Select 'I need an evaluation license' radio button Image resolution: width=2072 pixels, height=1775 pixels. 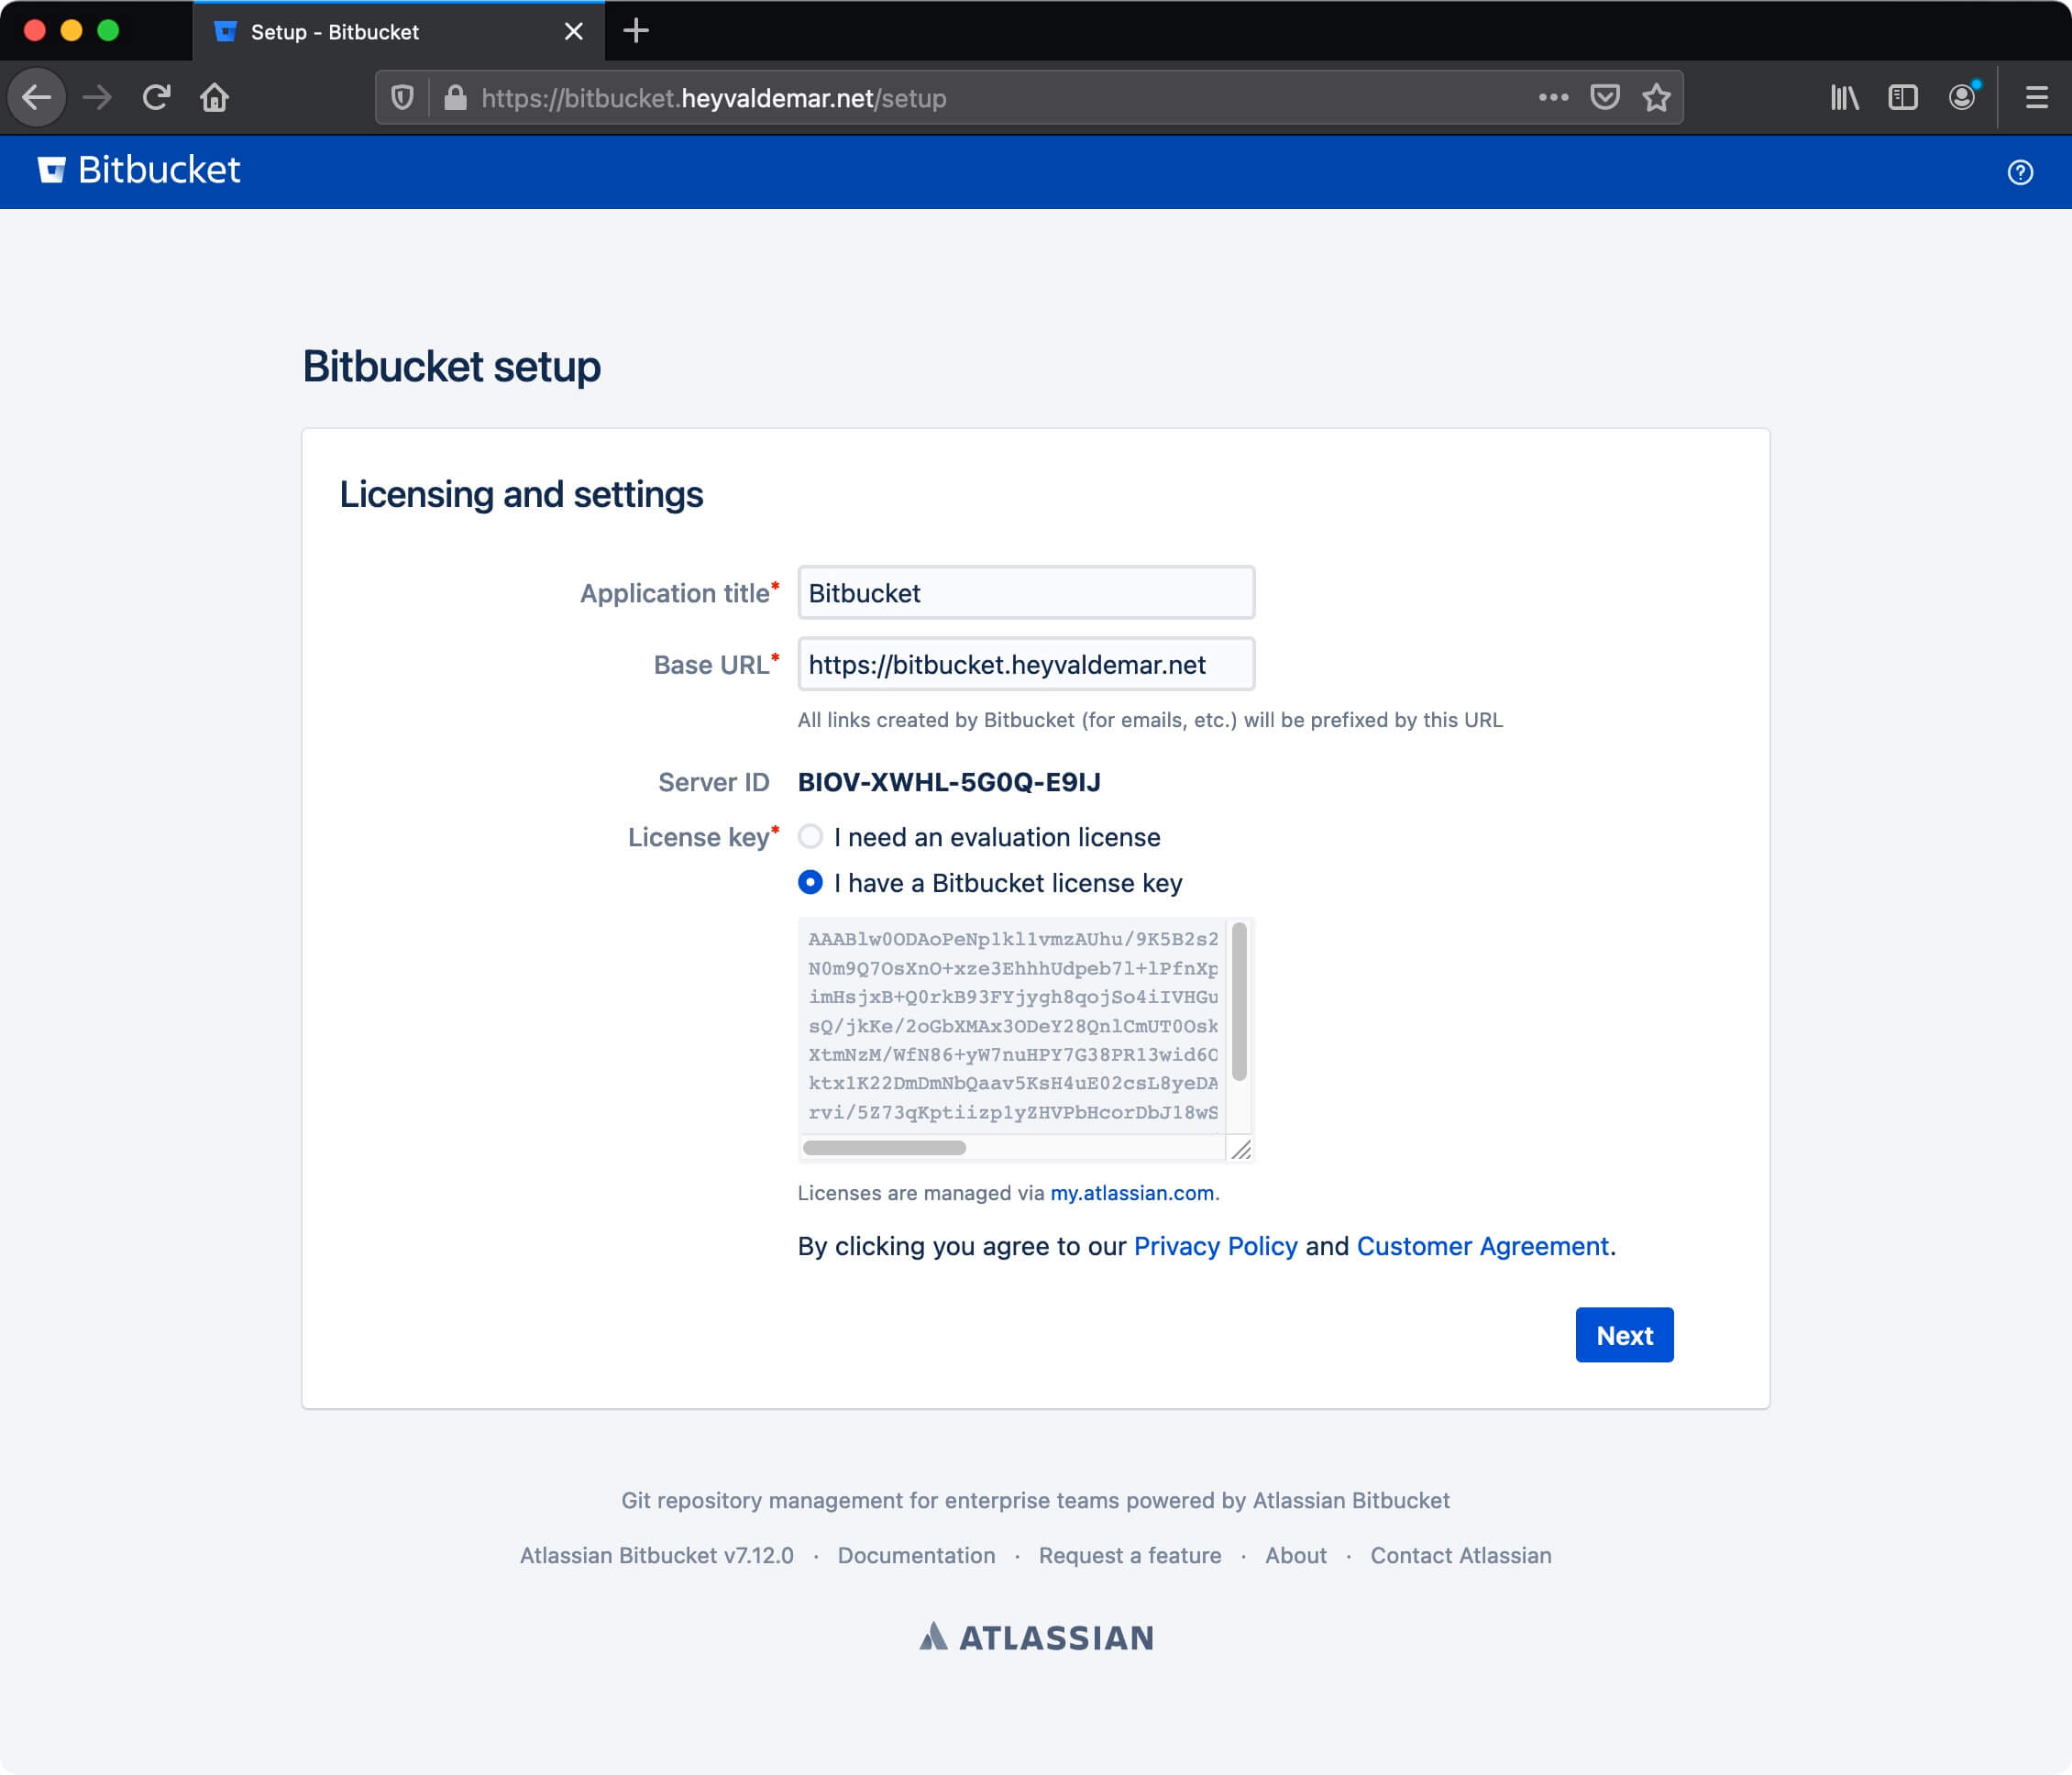click(x=808, y=836)
